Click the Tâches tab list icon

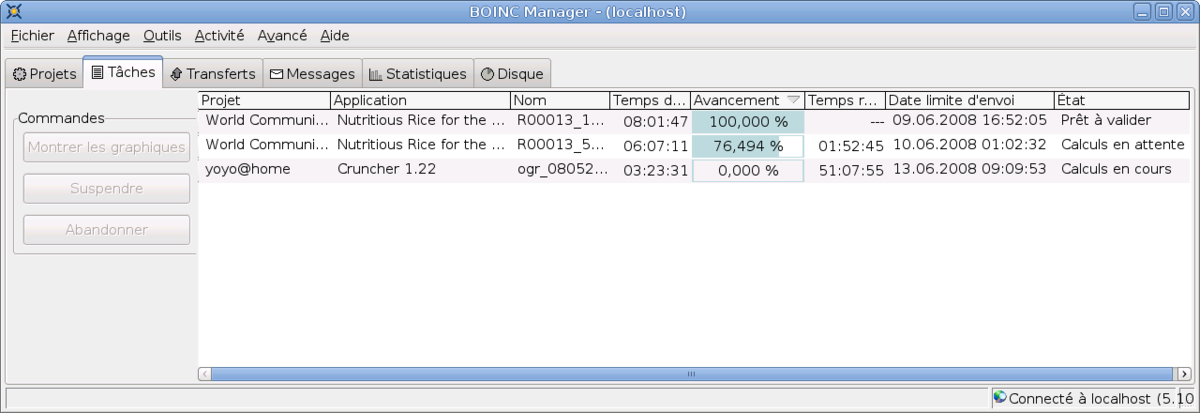point(97,72)
